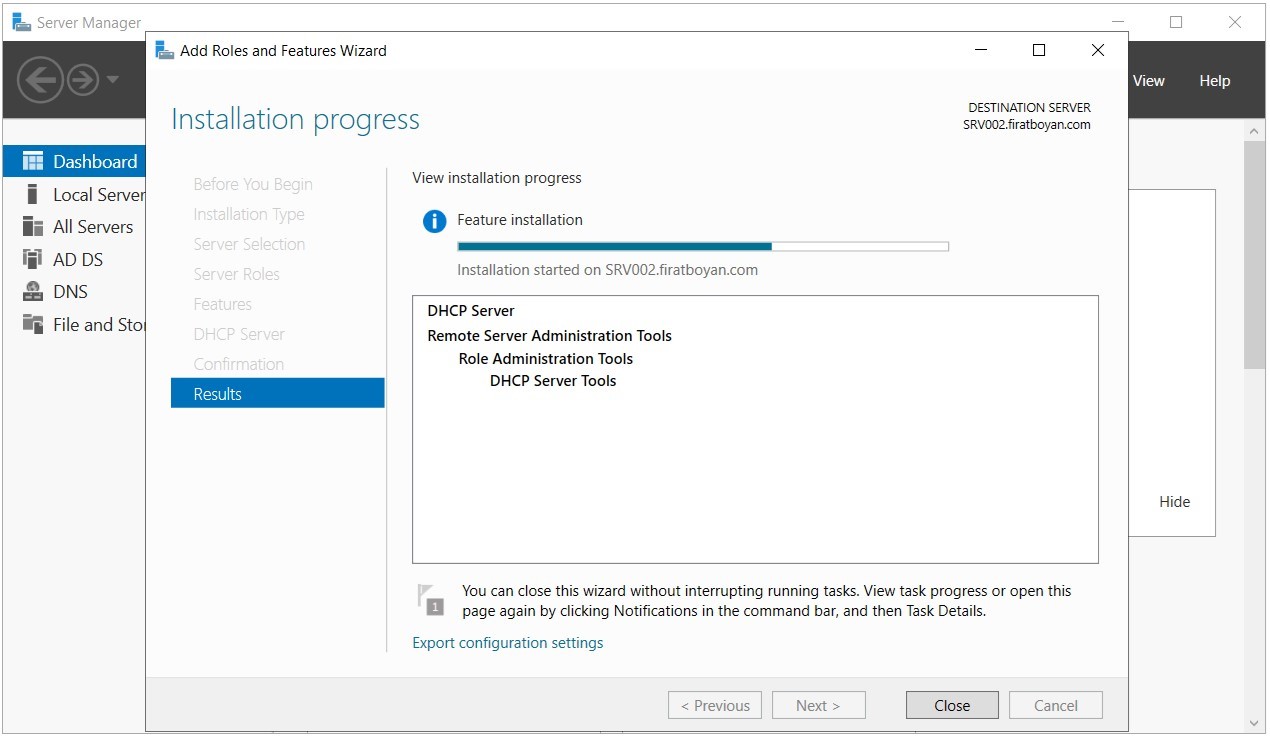Click the Server Manager vertical scrollbar
This screenshot has height=739, width=1270.
(1254, 254)
